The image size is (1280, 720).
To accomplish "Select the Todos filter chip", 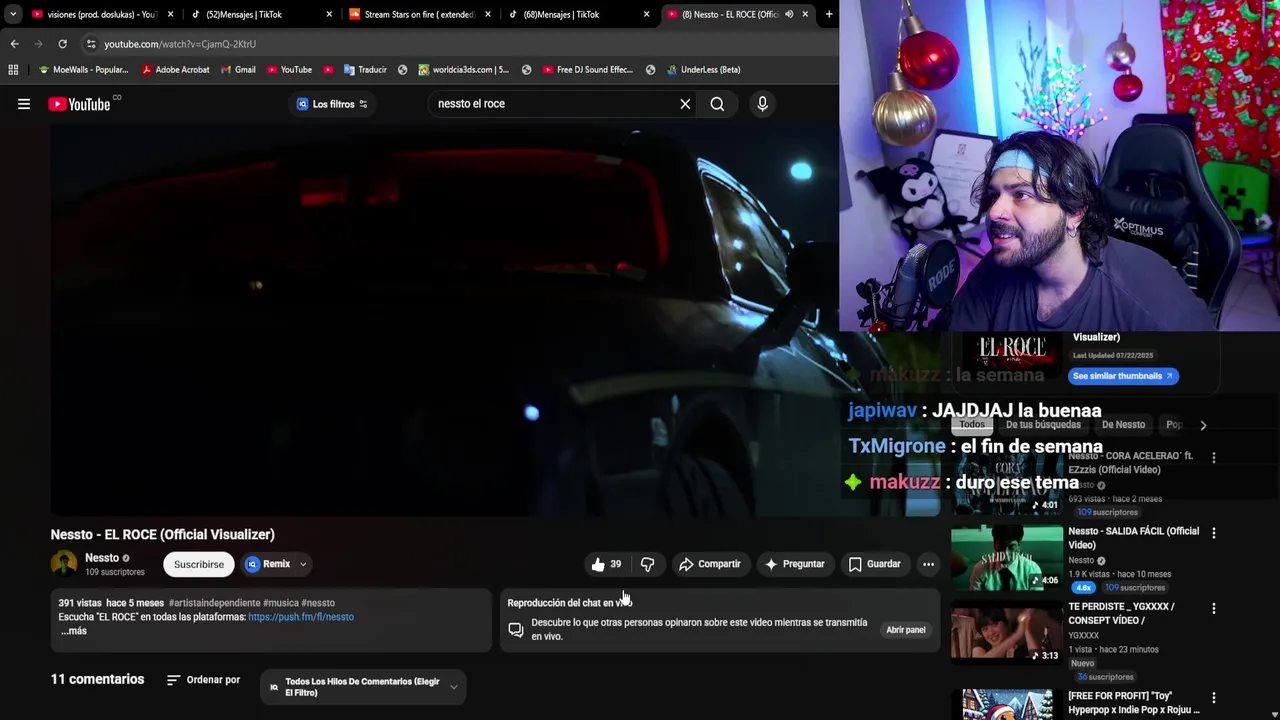I will (x=972, y=425).
